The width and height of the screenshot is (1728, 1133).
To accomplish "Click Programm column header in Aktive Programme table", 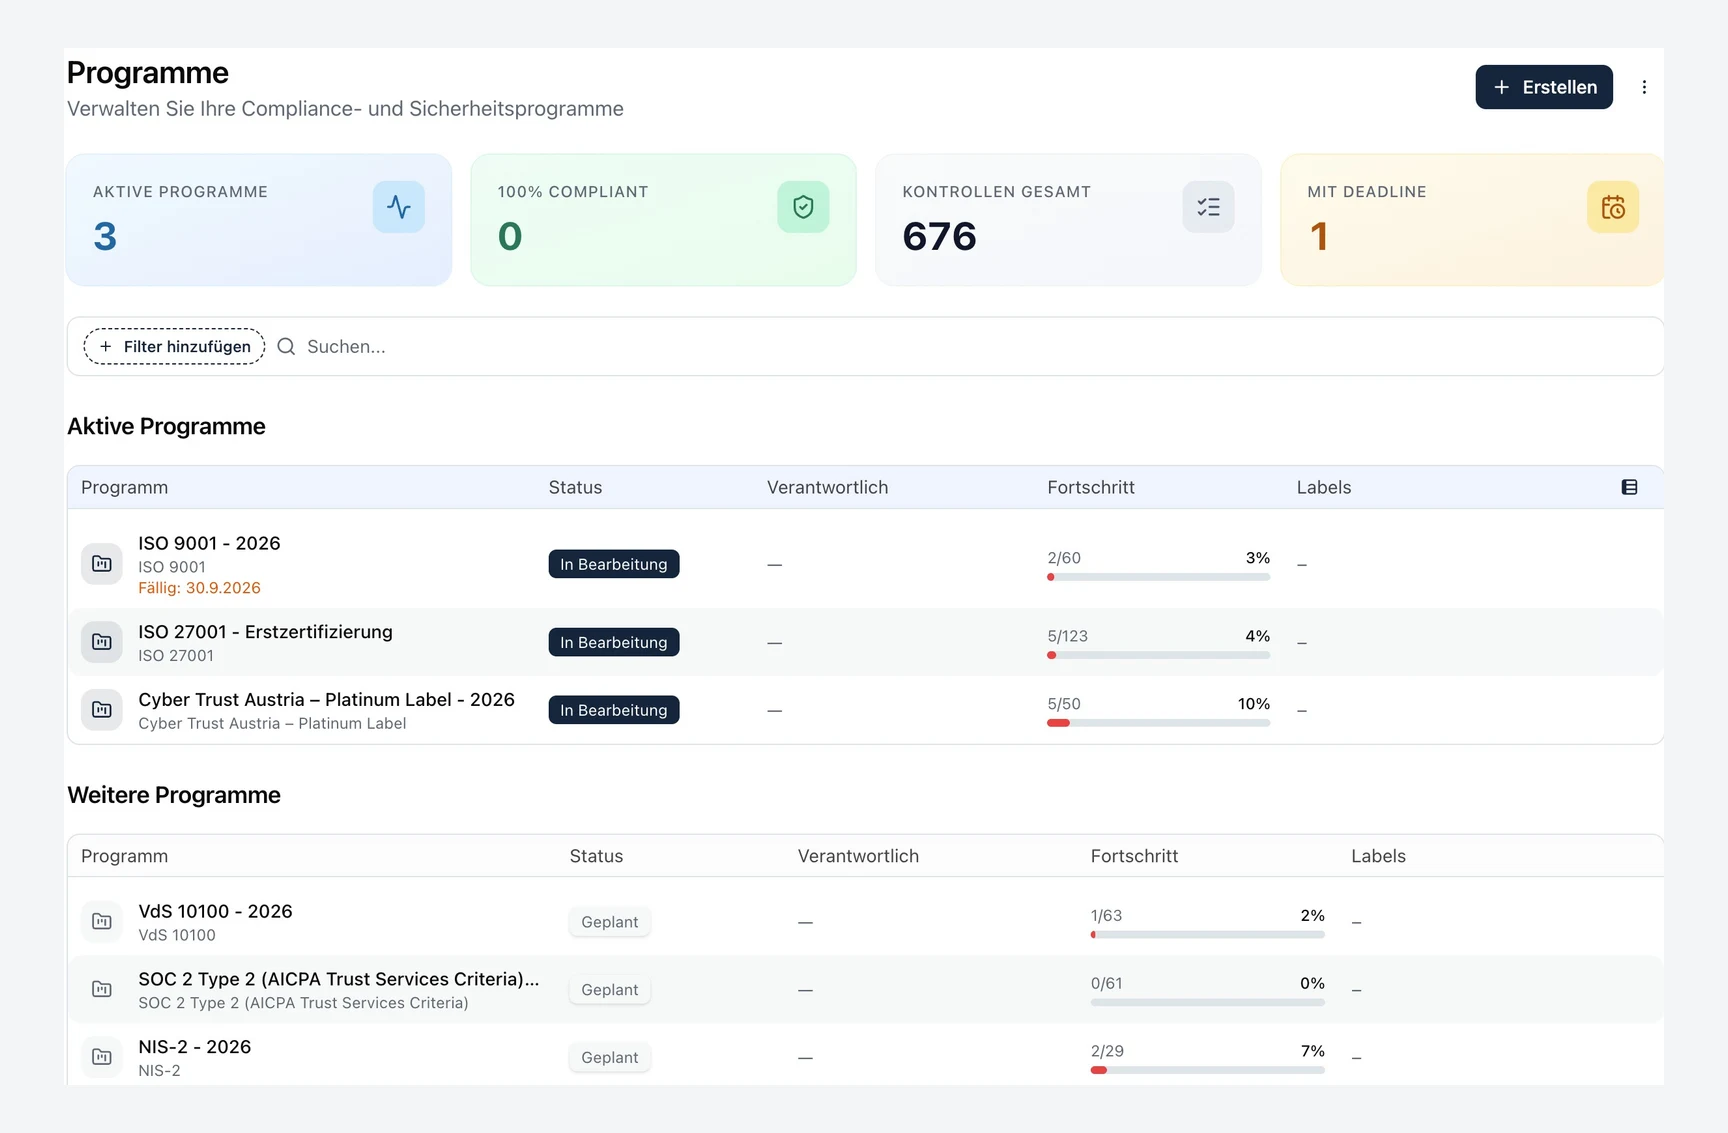I will click(124, 487).
